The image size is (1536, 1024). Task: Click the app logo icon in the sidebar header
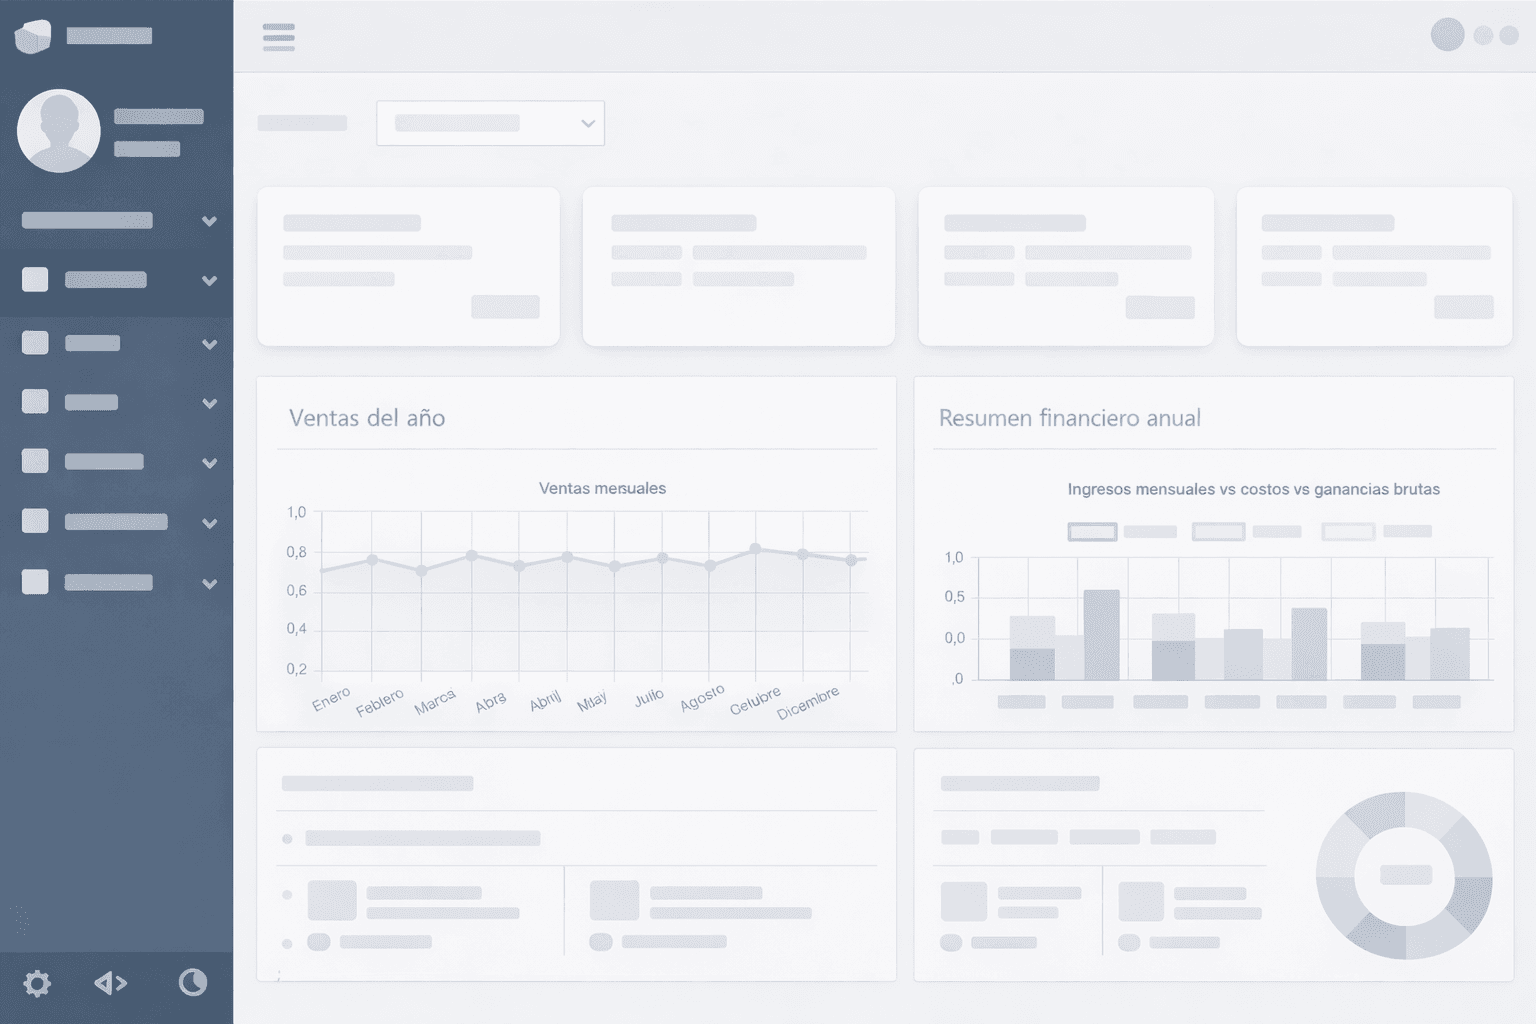coord(33,36)
